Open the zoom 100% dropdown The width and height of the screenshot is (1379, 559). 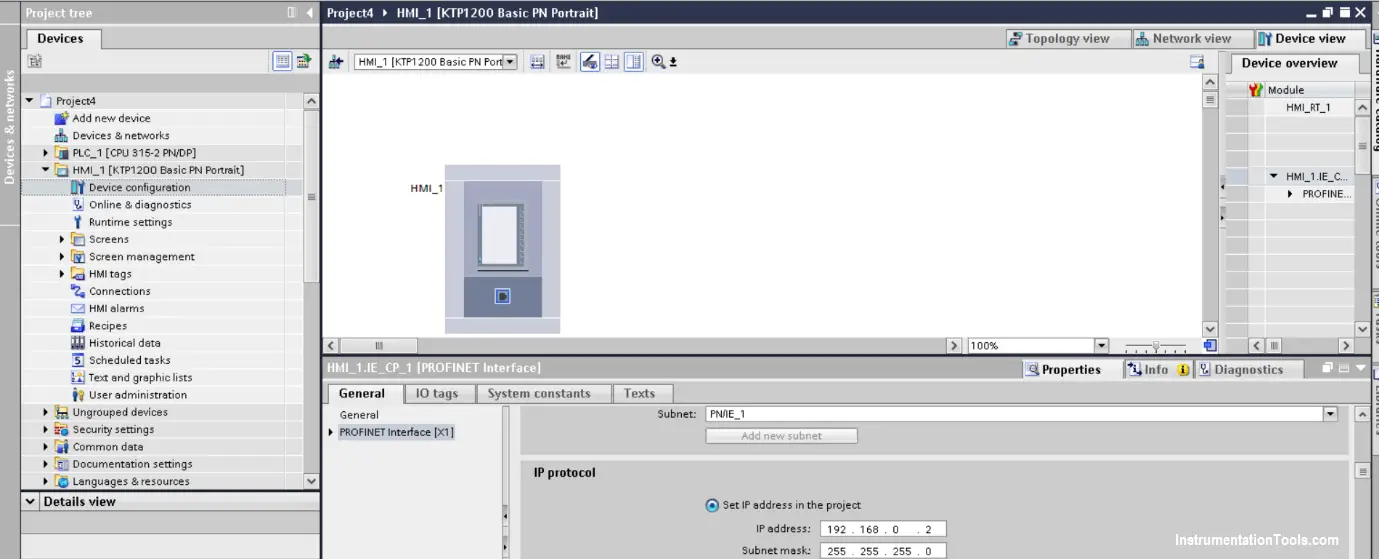(x=1101, y=346)
